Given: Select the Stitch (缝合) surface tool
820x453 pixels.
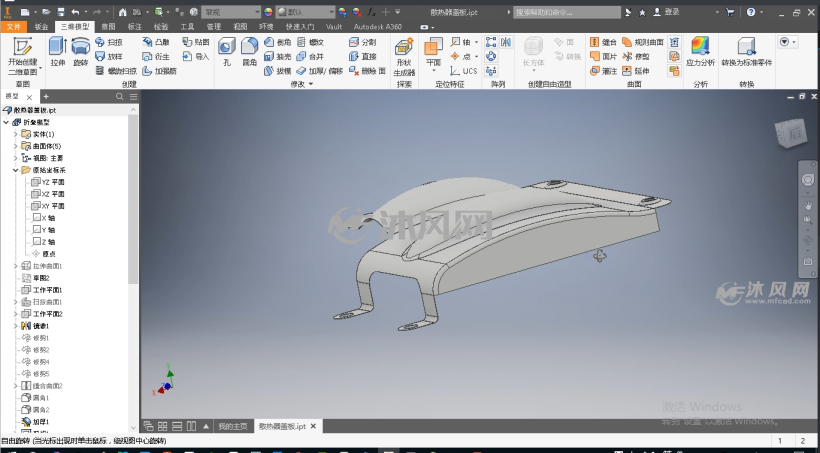Looking at the screenshot, I should coord(603,42).
